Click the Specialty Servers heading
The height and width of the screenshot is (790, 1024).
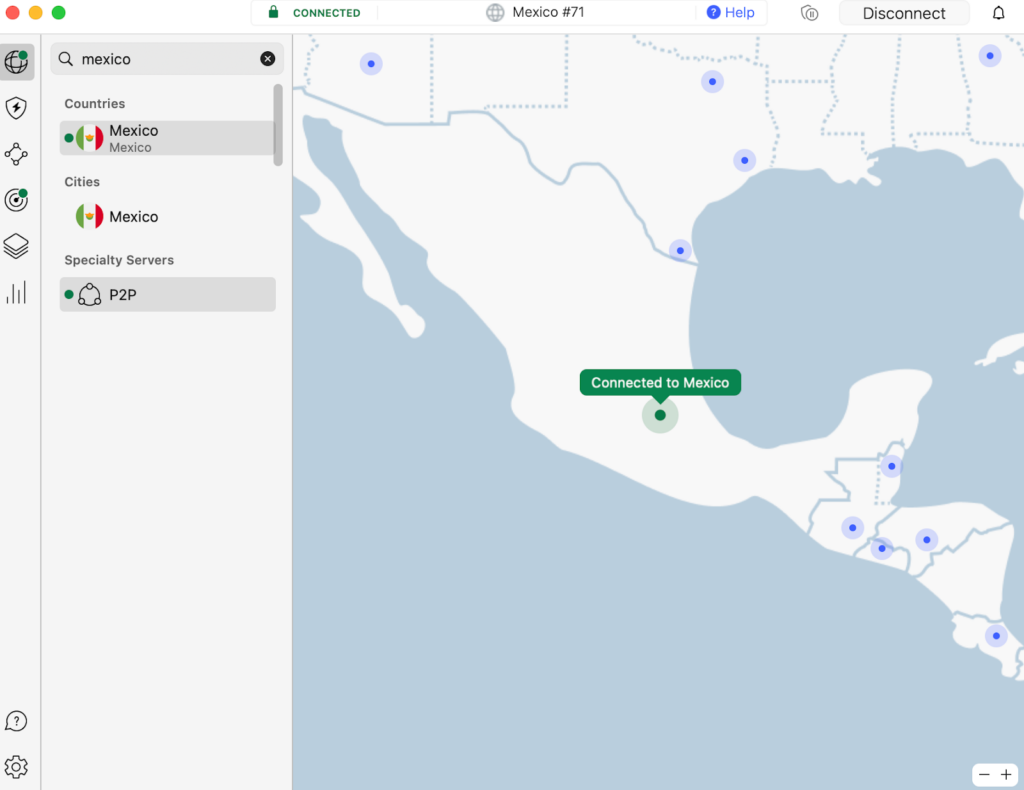coord(119,260)
